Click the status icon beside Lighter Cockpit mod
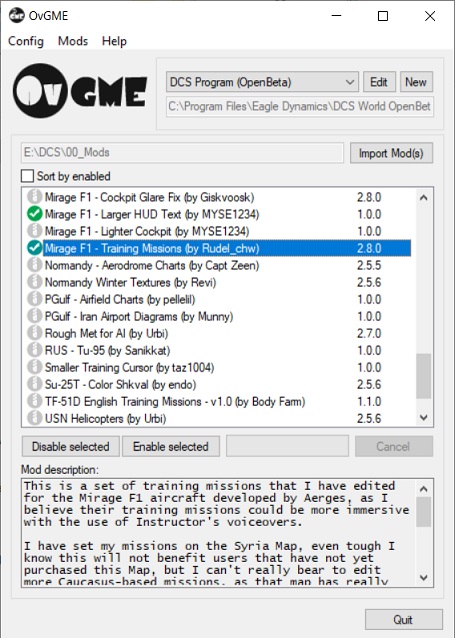 point(35,231)
